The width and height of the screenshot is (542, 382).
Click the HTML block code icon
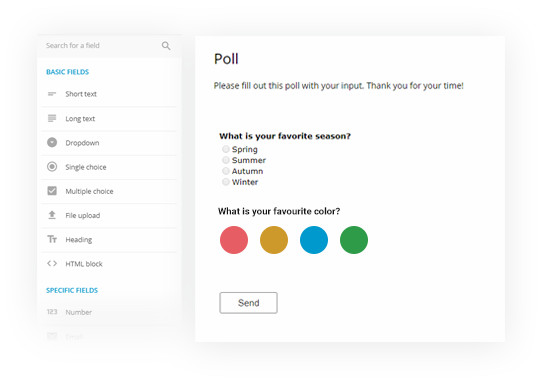pyautogui.click(x=52, y=263)
